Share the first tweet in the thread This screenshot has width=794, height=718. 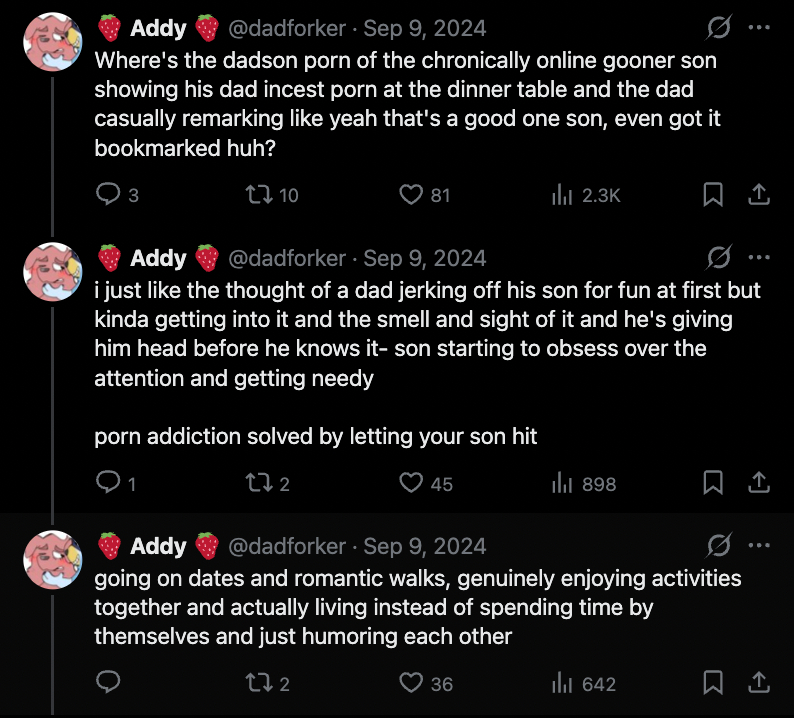click(x=759, y=195)
